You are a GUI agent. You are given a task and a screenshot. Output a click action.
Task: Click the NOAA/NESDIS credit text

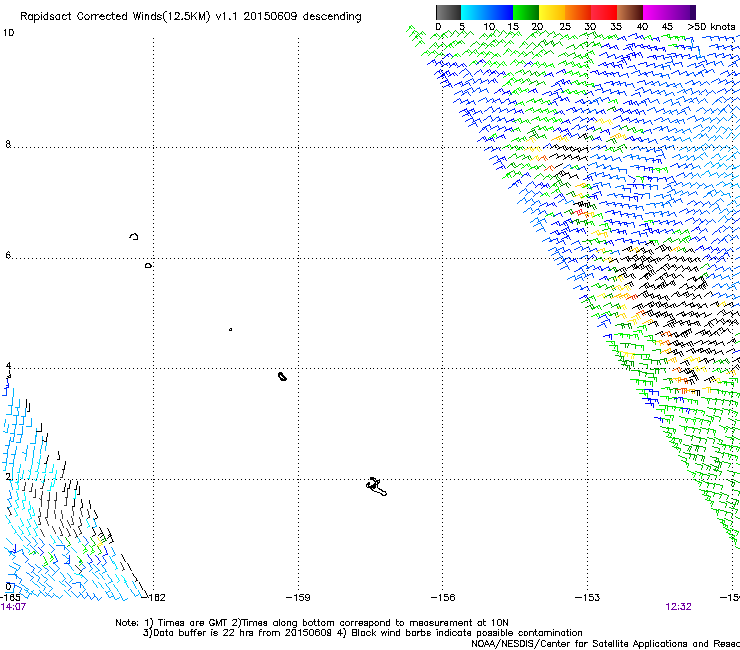(x=605, y=643)
